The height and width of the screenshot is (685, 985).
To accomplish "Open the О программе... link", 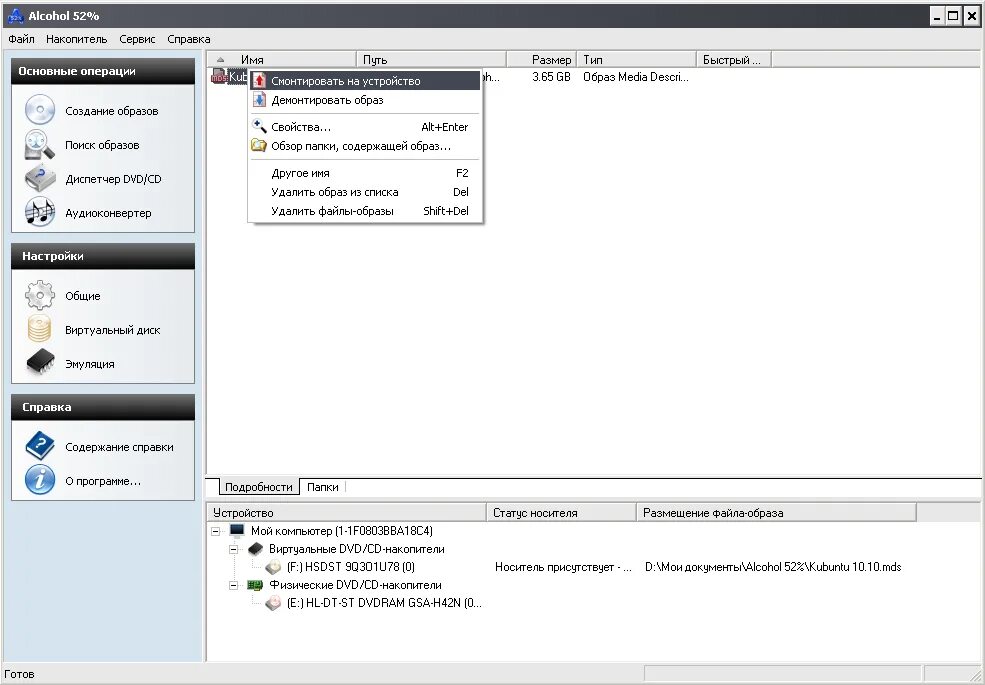I will [x=102, y=481].
